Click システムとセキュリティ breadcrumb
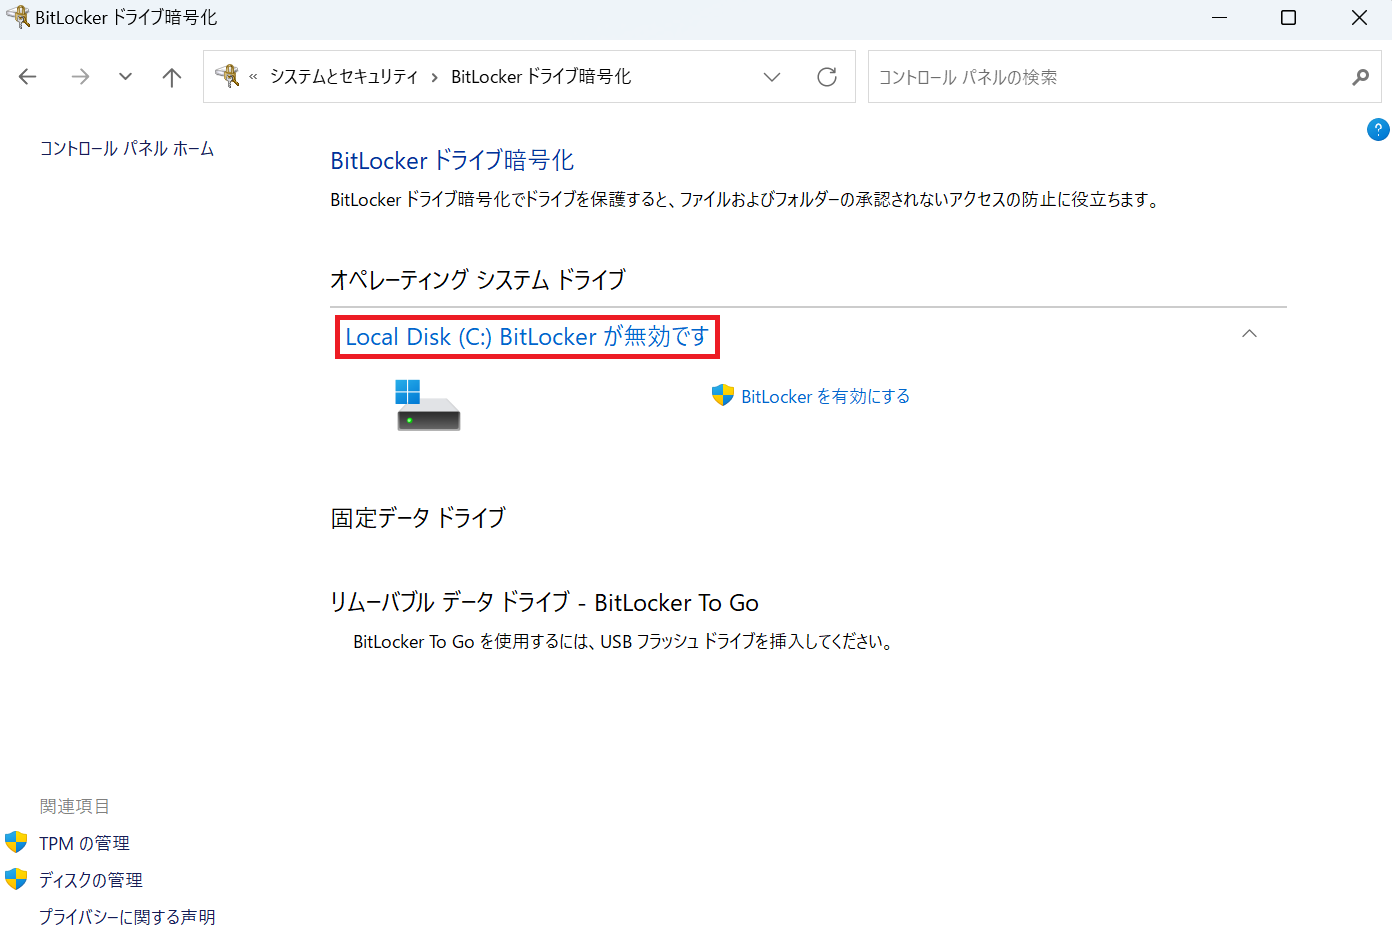1392x945 pixels. tap(344, 77)
